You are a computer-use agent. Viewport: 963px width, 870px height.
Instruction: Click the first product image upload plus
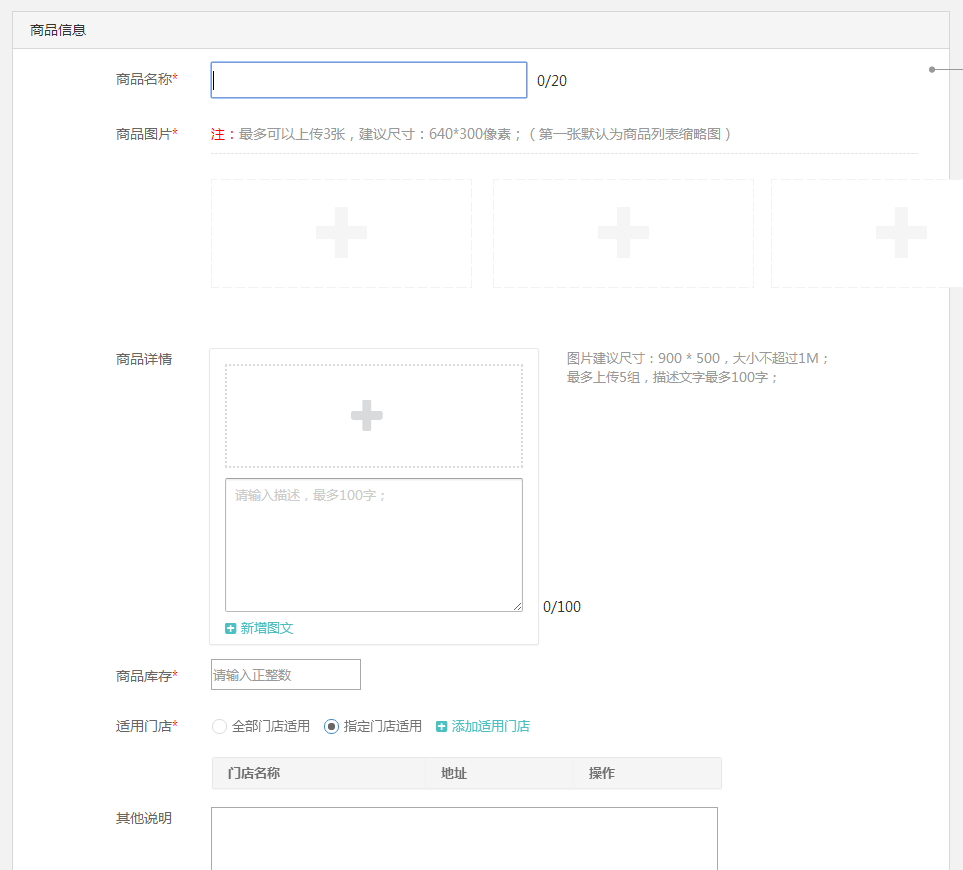[341, 232]
